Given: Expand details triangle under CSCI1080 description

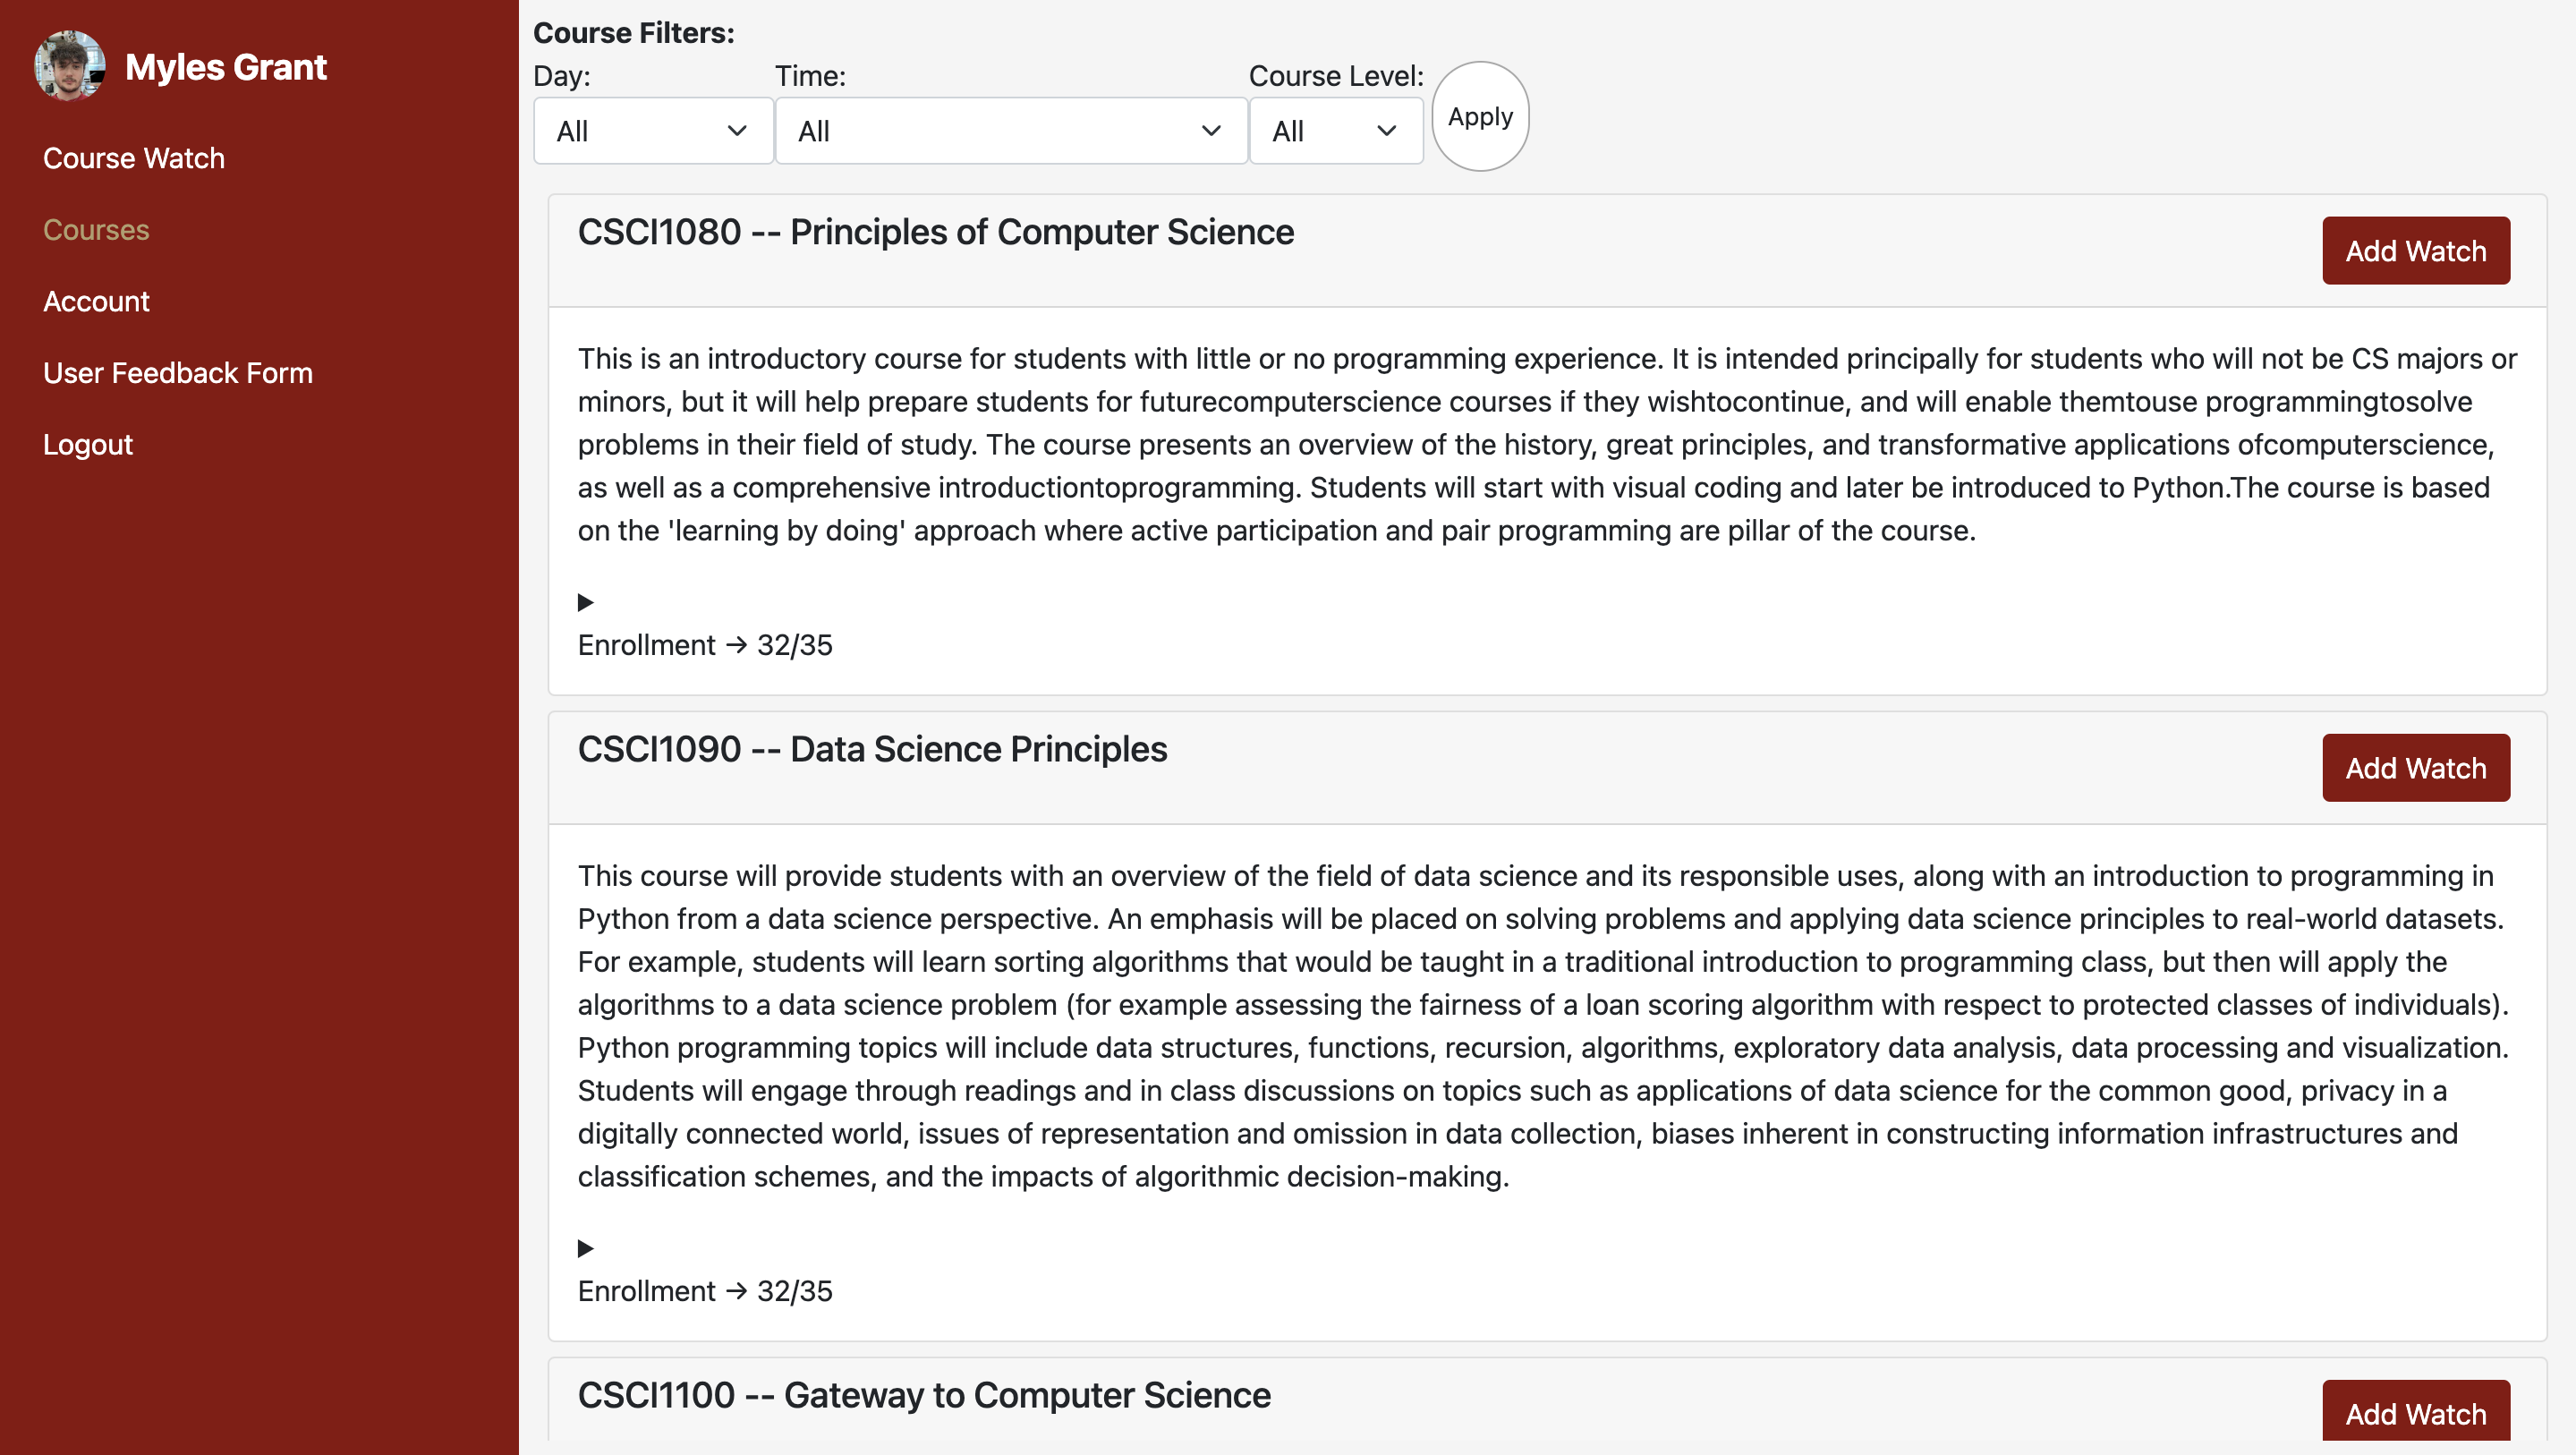Looking at the screenshot, I should tap(586, 602).
